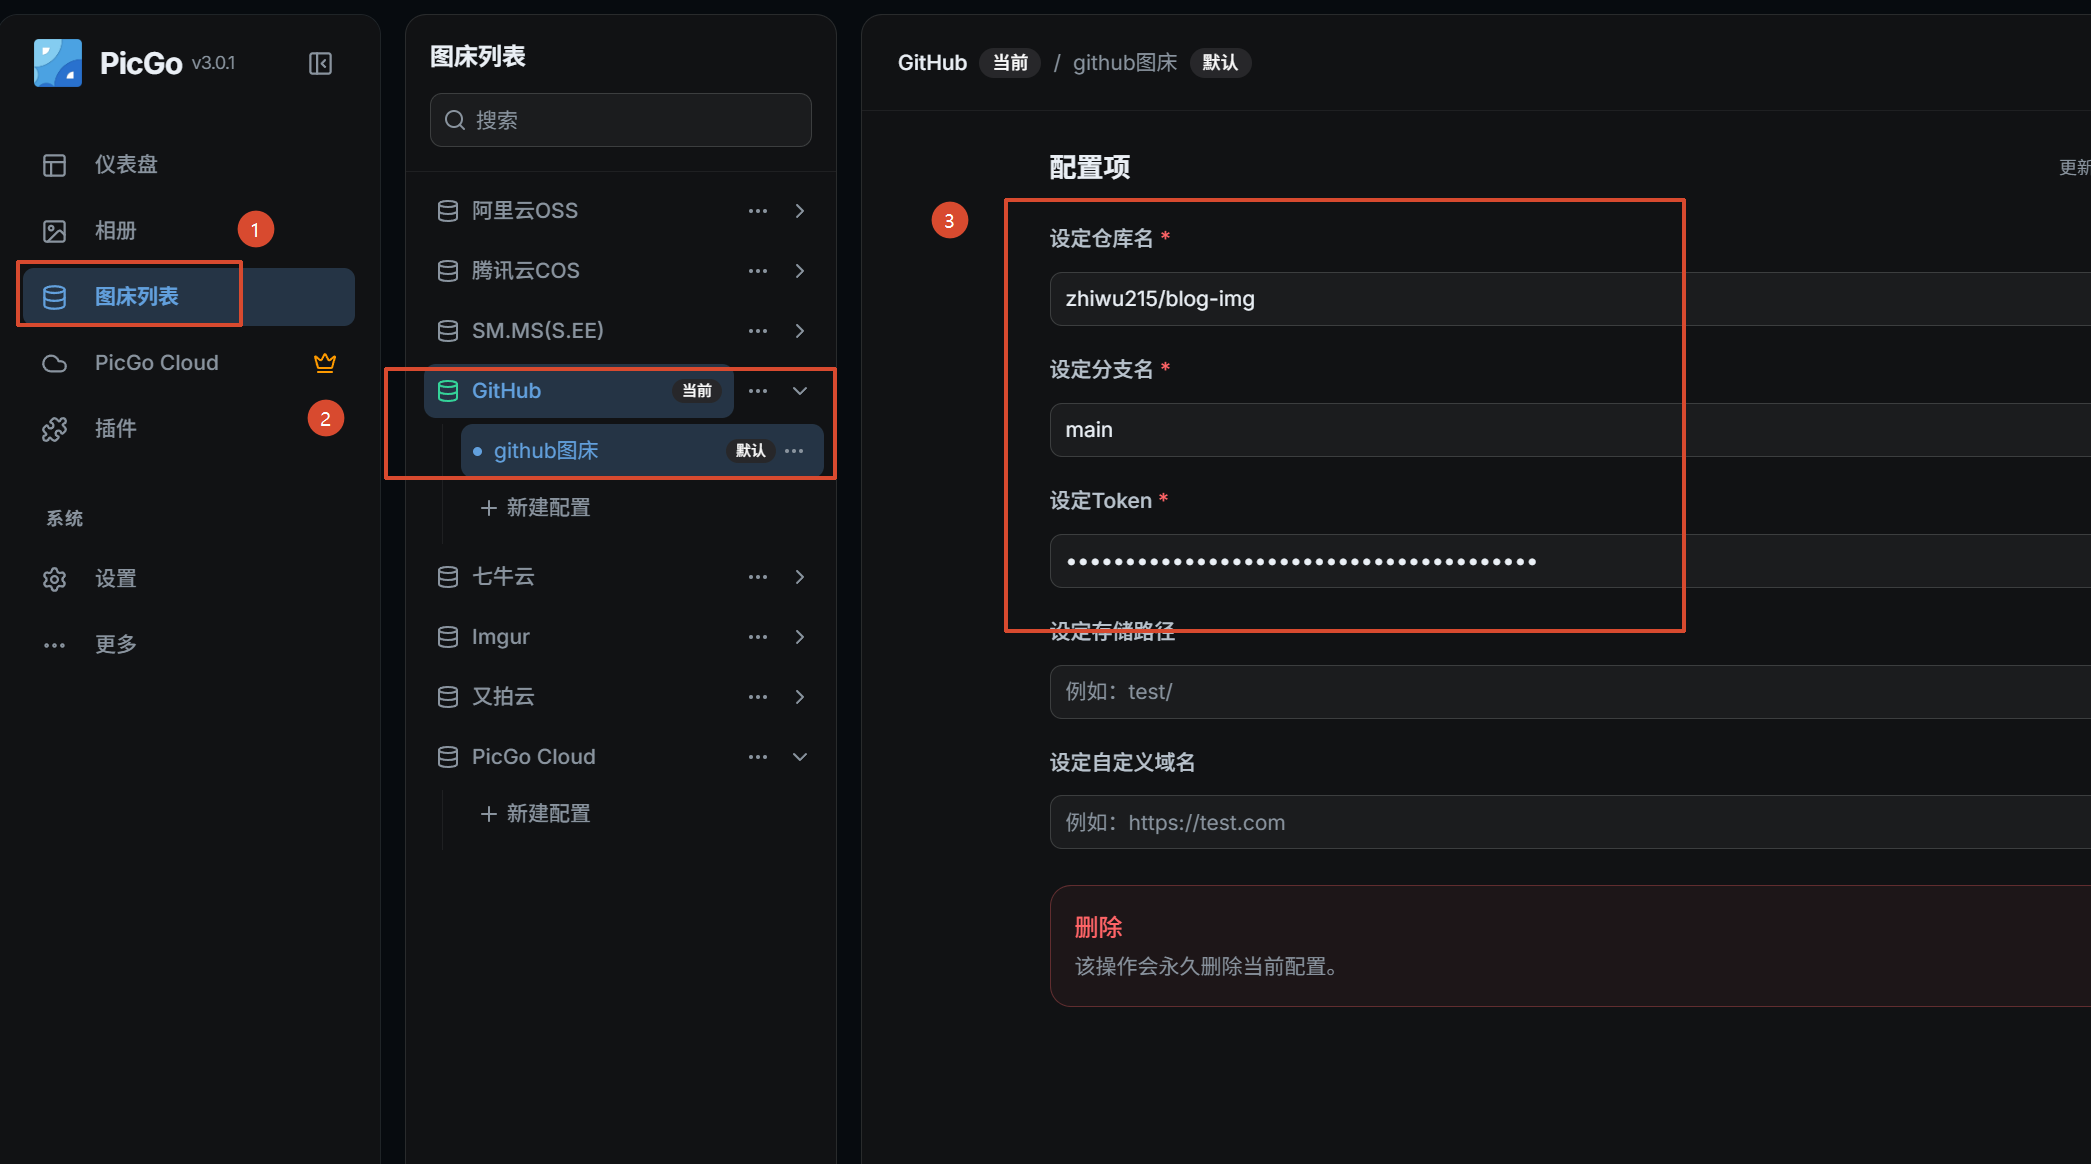The image size is (2091, 1164).
Task: Select 图床列表 in the sidebar
Action: 188,297
